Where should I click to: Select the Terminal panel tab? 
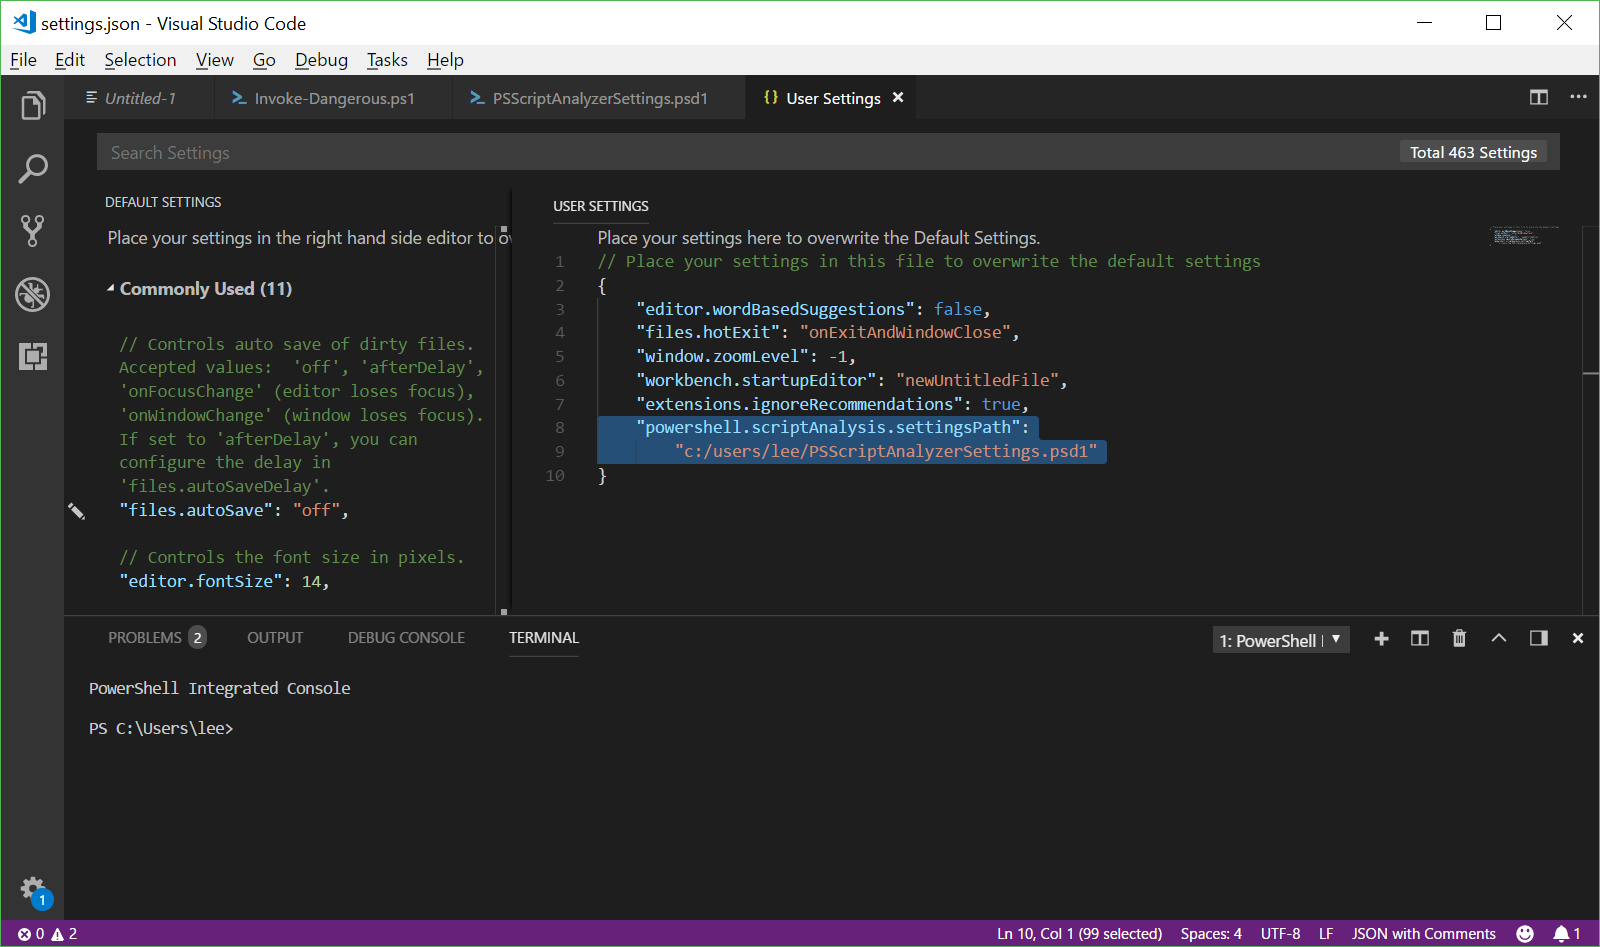click(x=544, y=638)
